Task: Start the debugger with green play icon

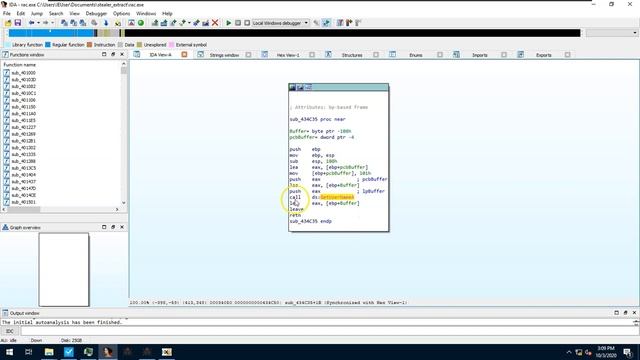Action: (x=229, y=23)
